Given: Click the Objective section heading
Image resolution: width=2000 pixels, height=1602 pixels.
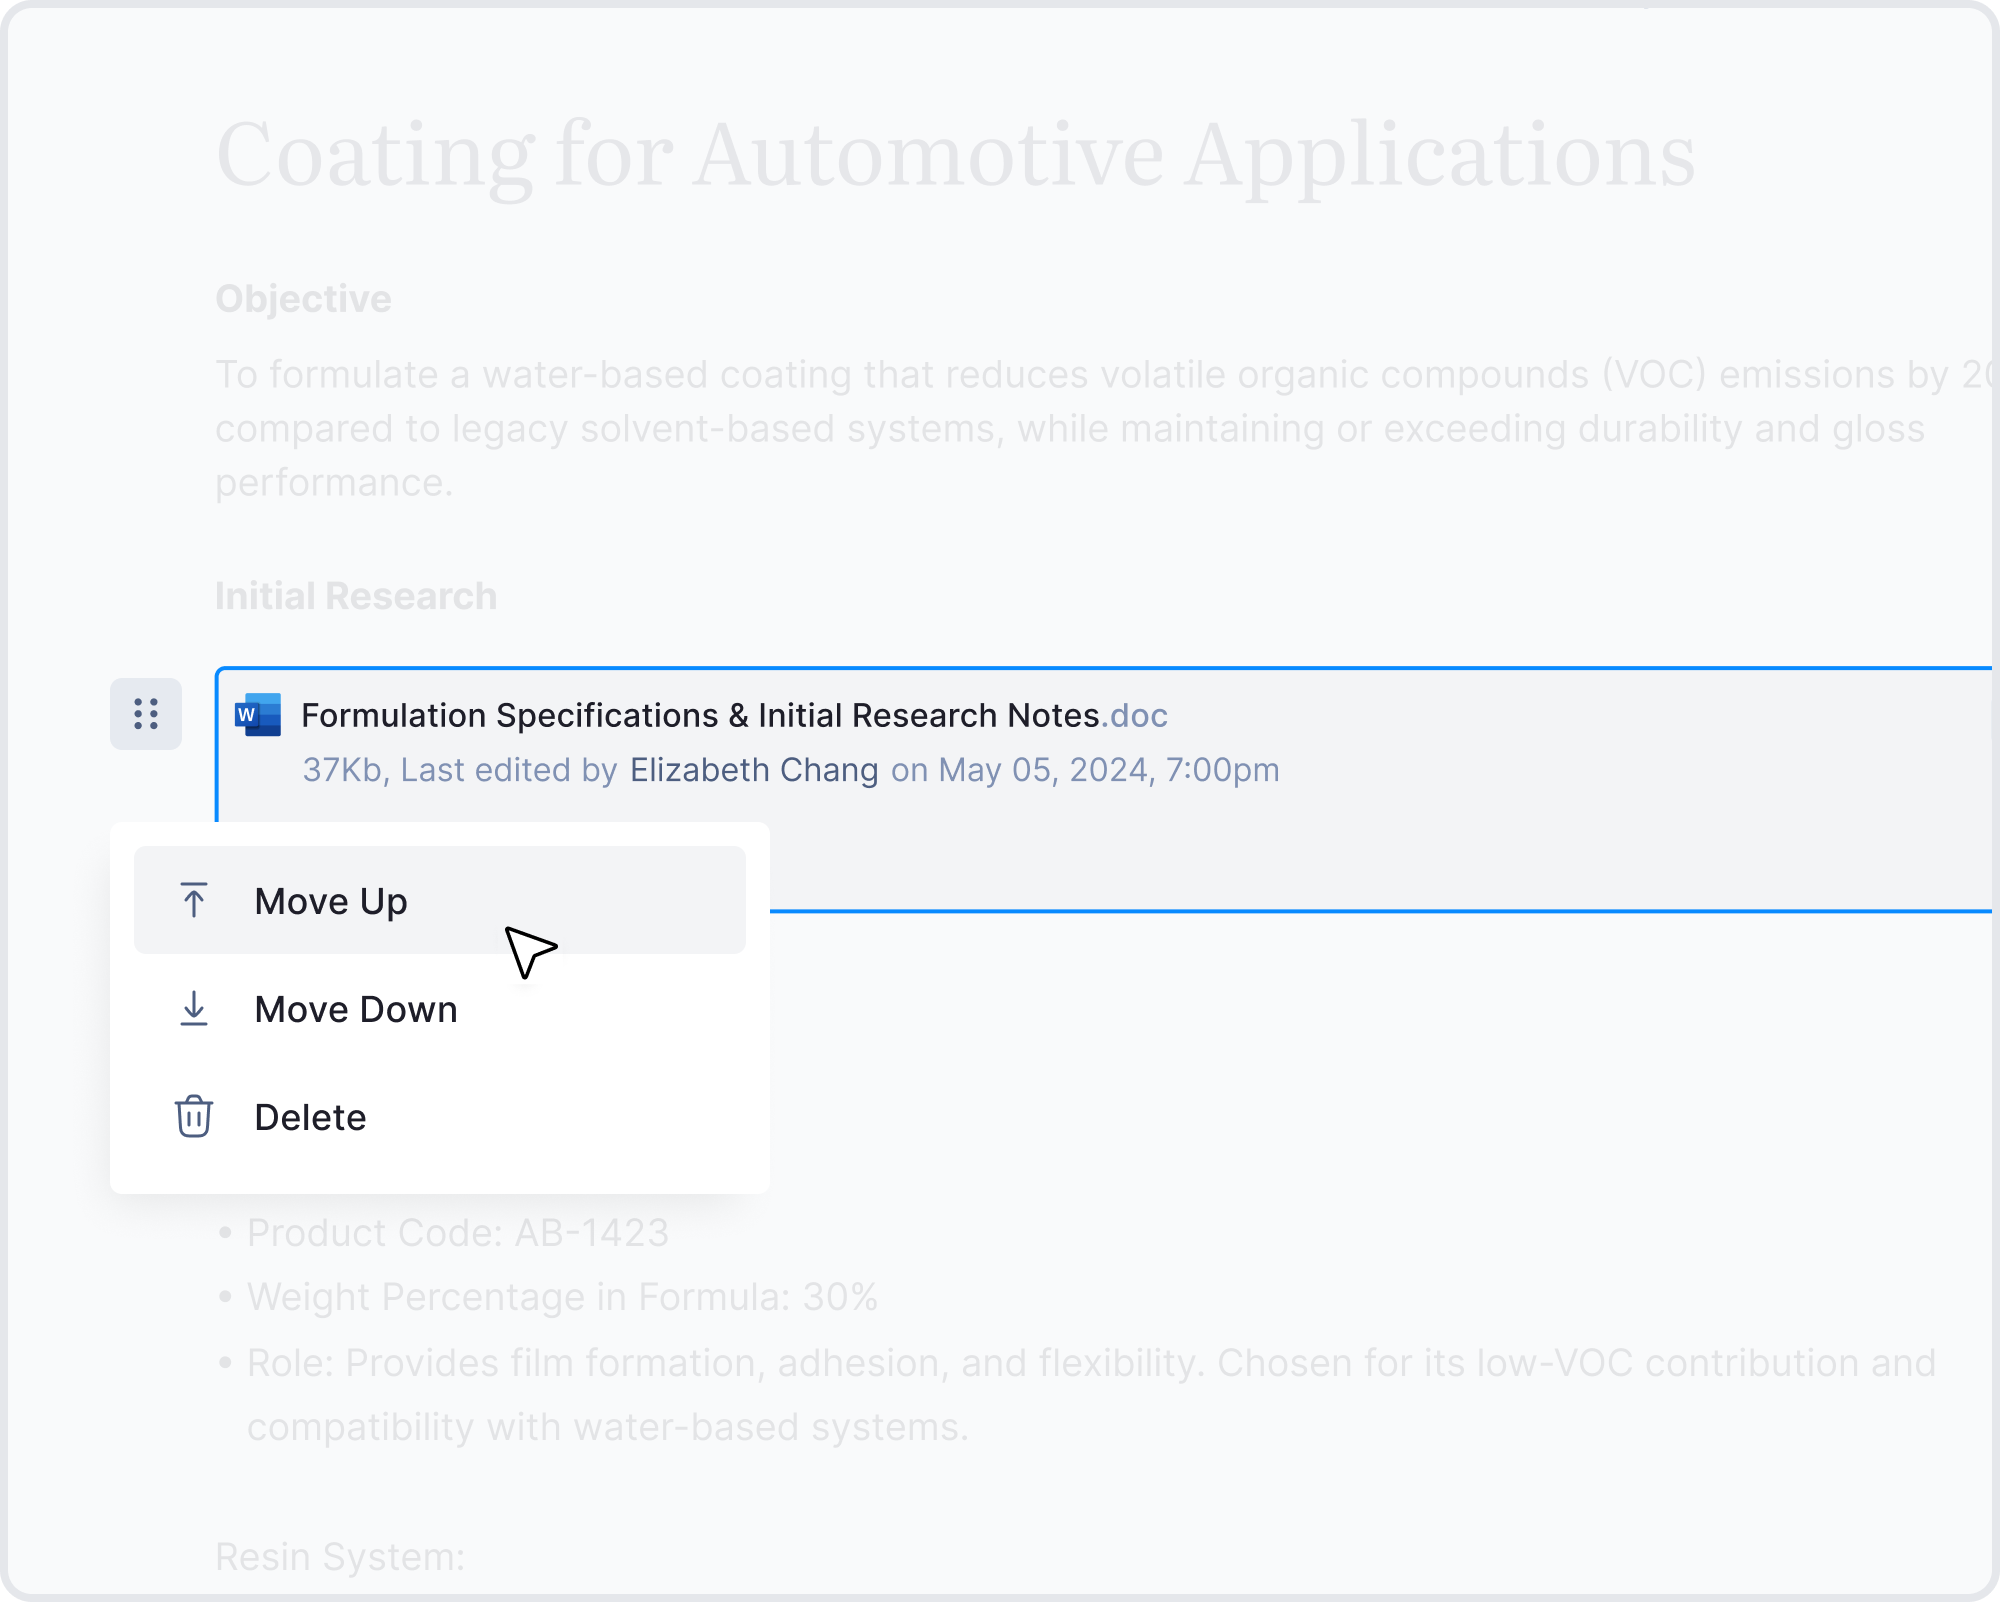Looking at the screenshot, I should [303, 299].
